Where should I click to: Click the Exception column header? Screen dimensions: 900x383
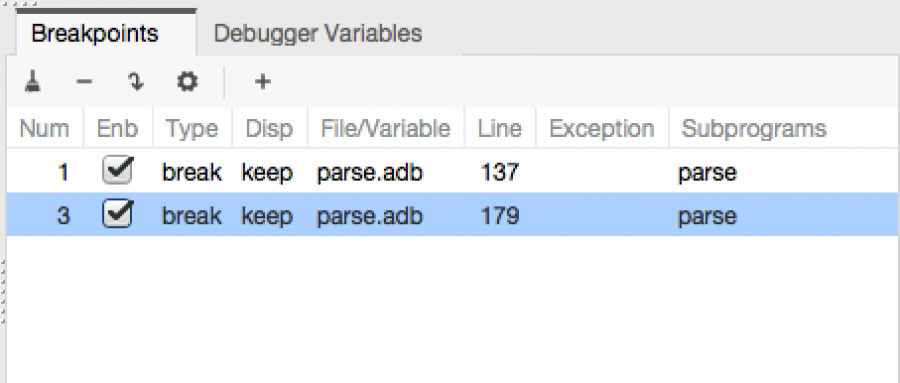point(602,129)
